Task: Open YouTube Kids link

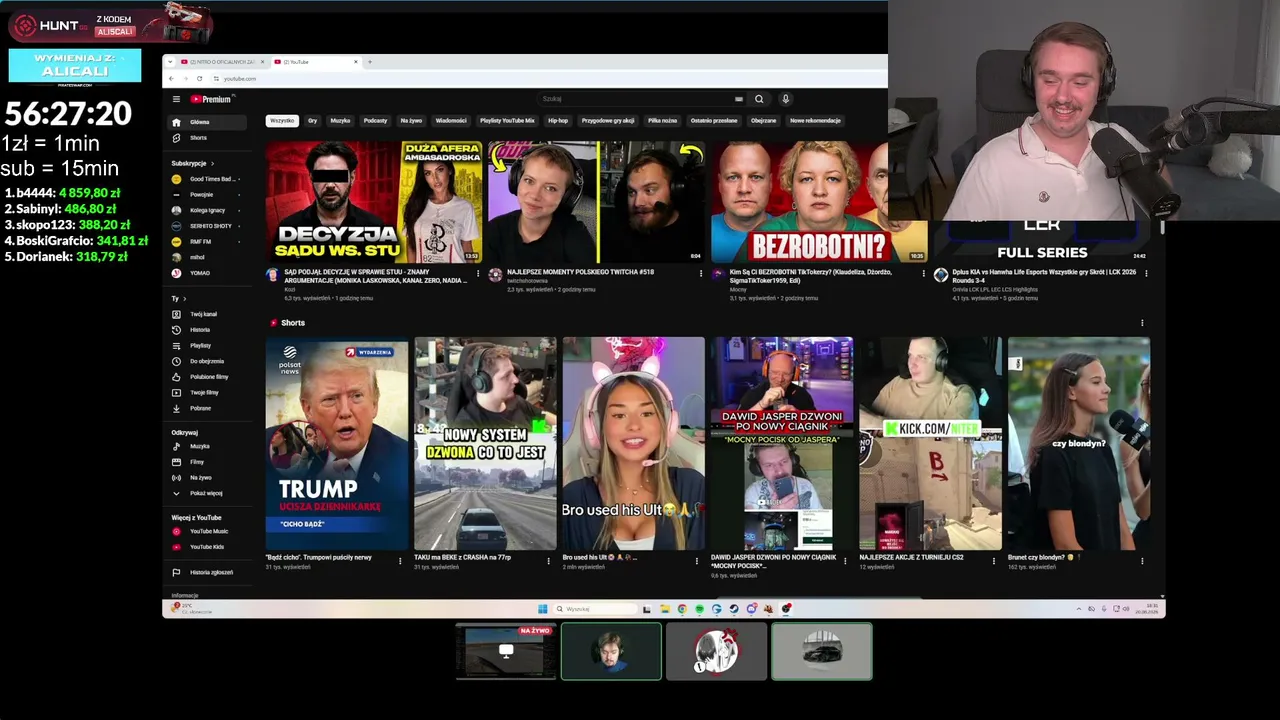Action: [205, 547]
